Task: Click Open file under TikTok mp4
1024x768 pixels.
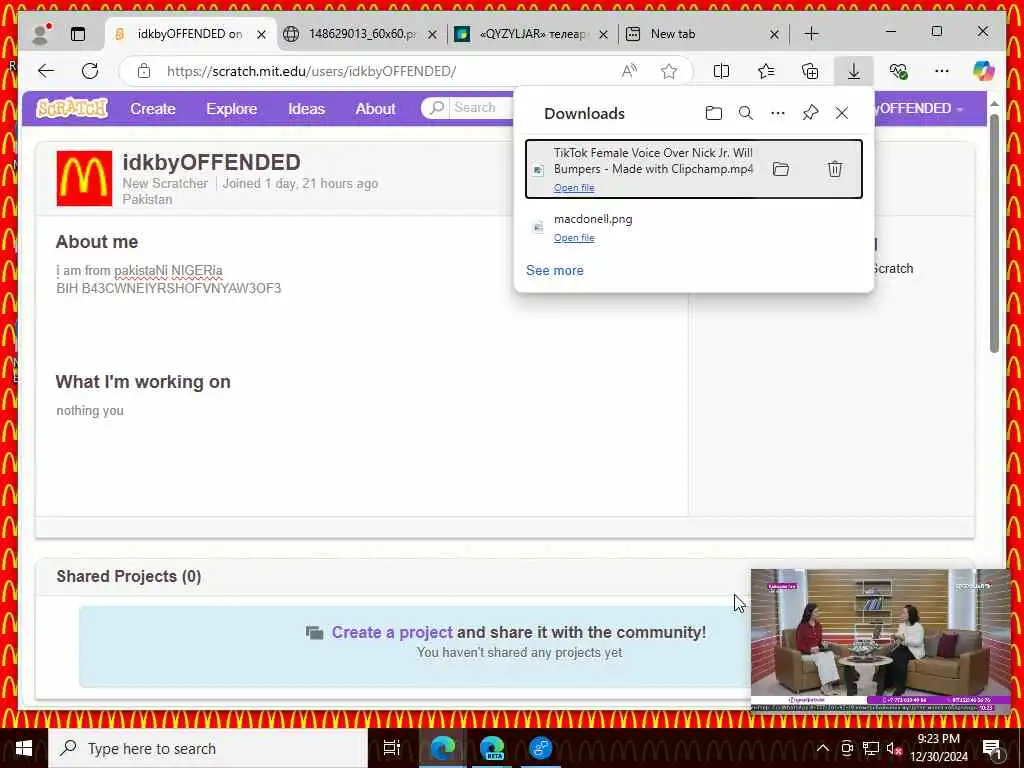Action: tap(574, 187)
